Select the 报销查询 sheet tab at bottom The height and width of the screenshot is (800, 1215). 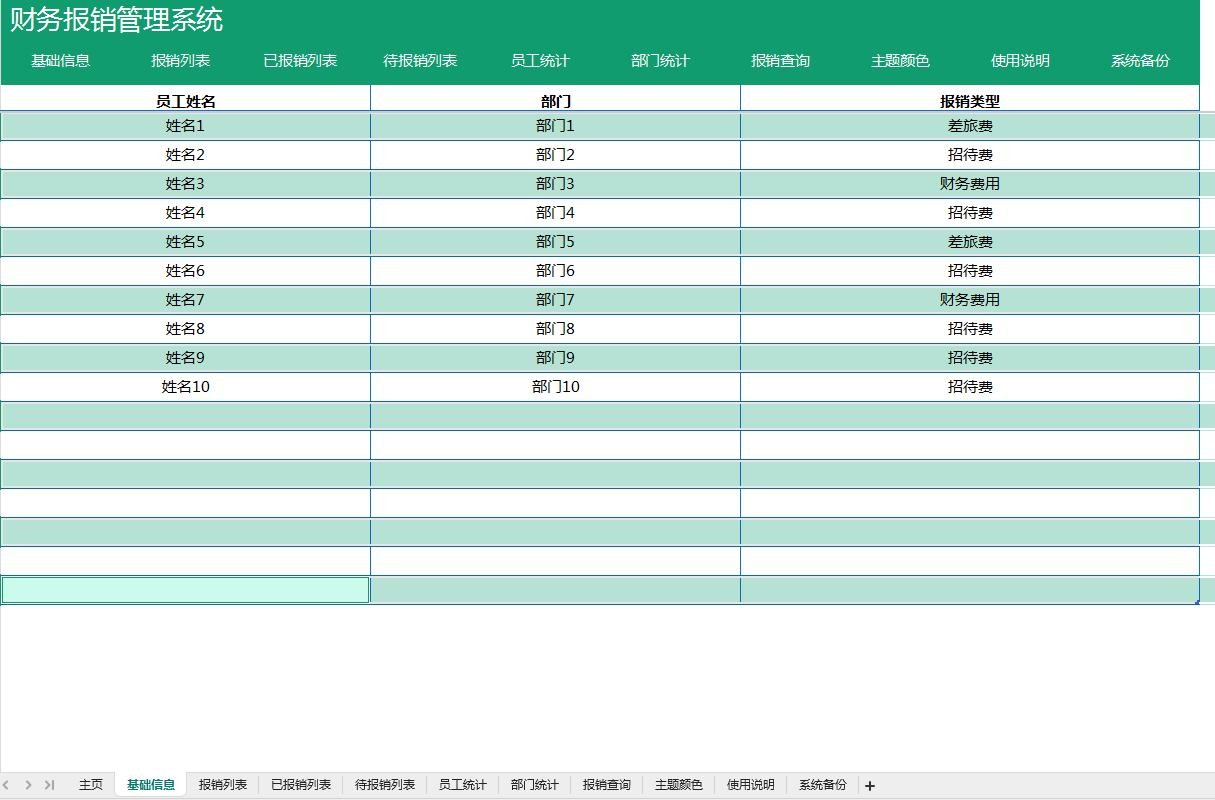pyautogui.click(x=606, y=785)
